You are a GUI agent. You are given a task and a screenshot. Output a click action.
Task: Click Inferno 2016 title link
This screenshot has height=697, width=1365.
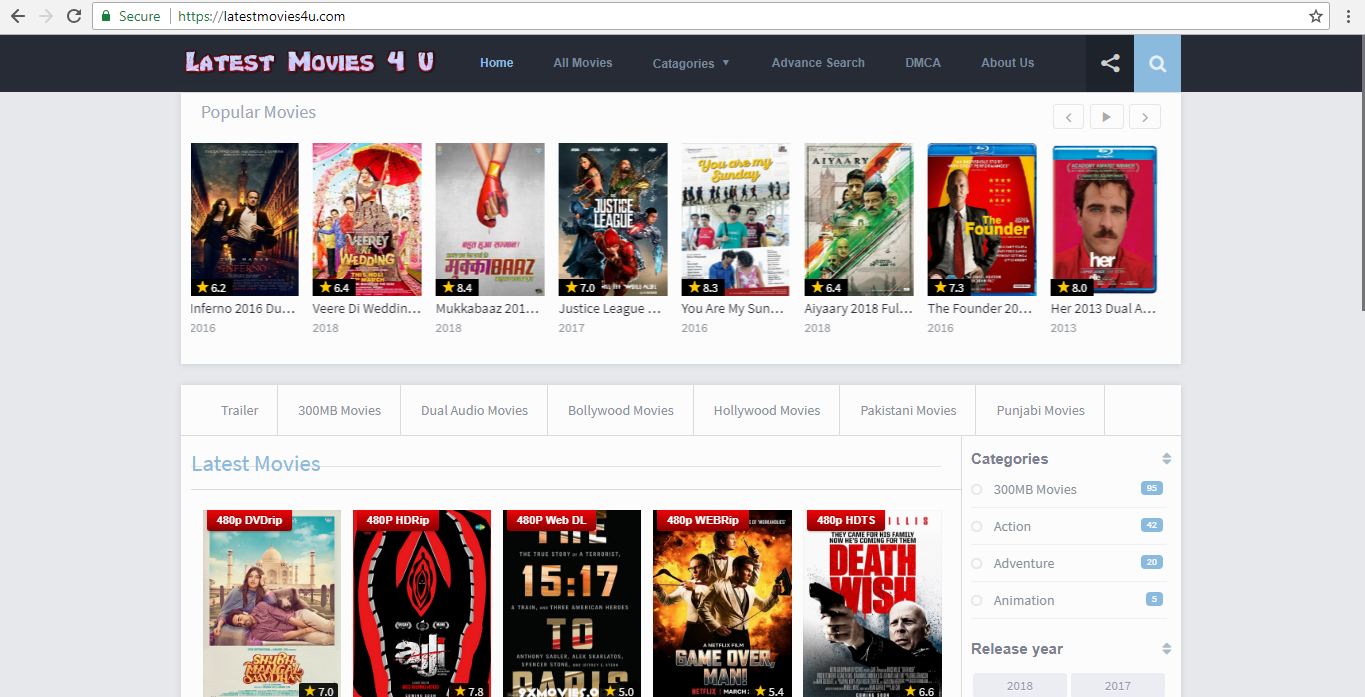tap(243, 309)
